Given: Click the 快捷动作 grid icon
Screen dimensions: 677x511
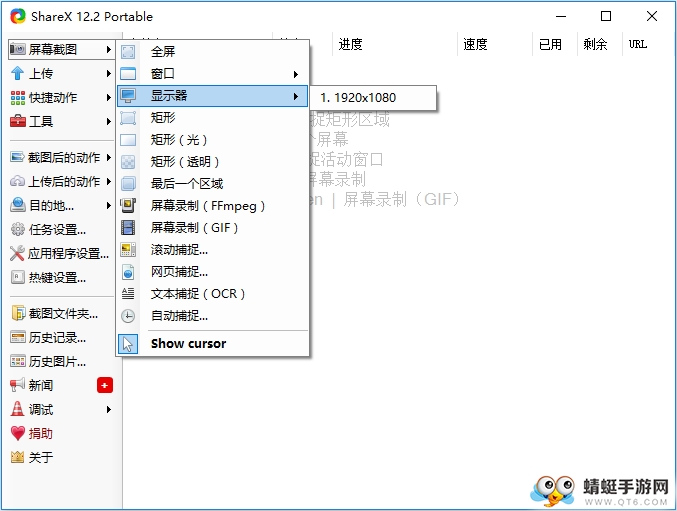Looking at the screenshot, I should tap(18, 98).
